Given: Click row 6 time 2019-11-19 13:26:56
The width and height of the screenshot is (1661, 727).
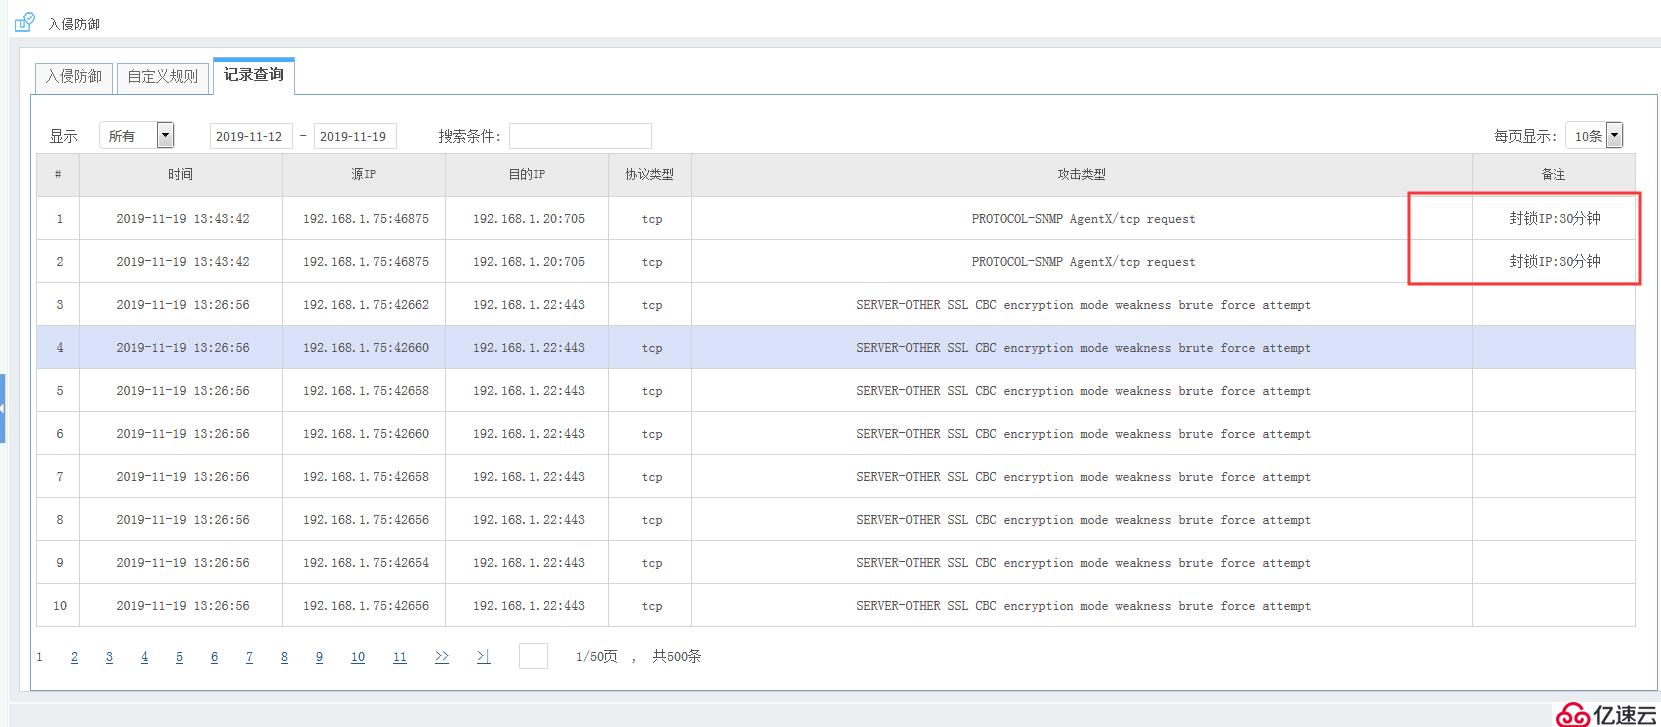Looking at the screenshot, I should (x=182, y=434).
